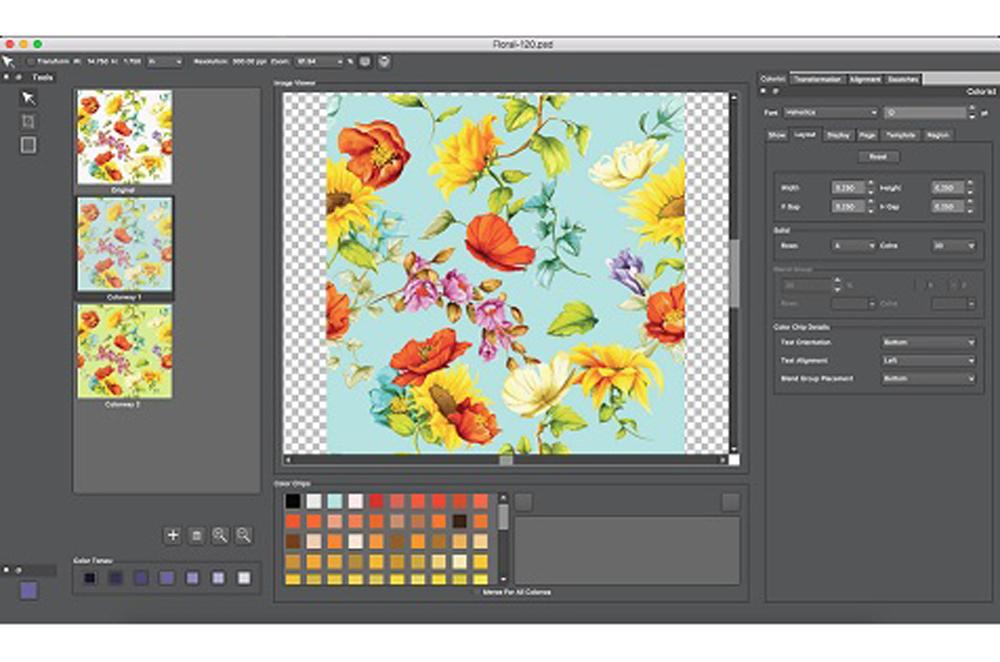Screen dimensions: 1000x662
Task: Switch to the Colorist panel tab
Action: (773, 78)
